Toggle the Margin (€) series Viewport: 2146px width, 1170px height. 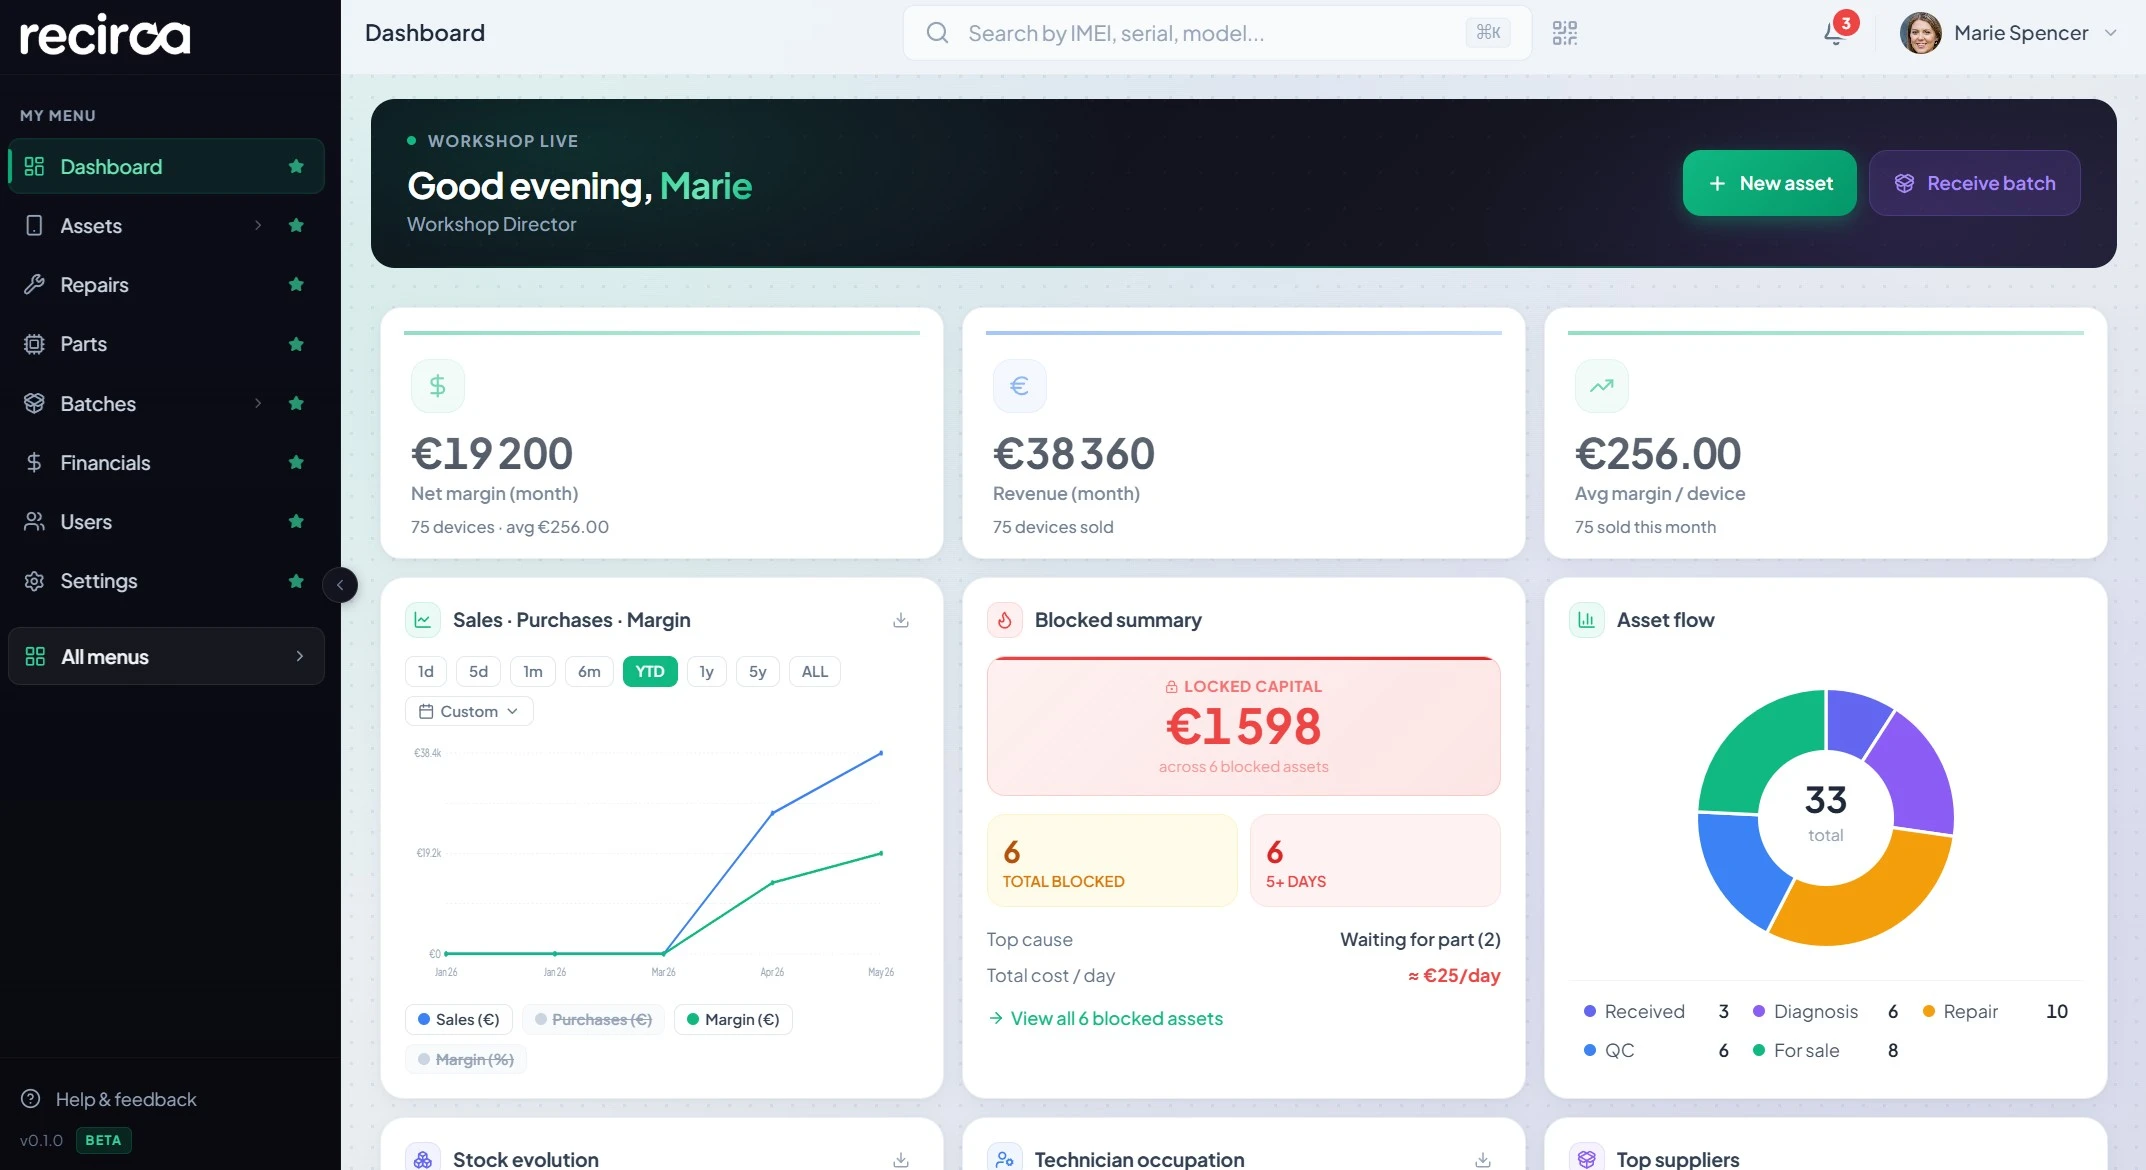[x=733, y=1019]
